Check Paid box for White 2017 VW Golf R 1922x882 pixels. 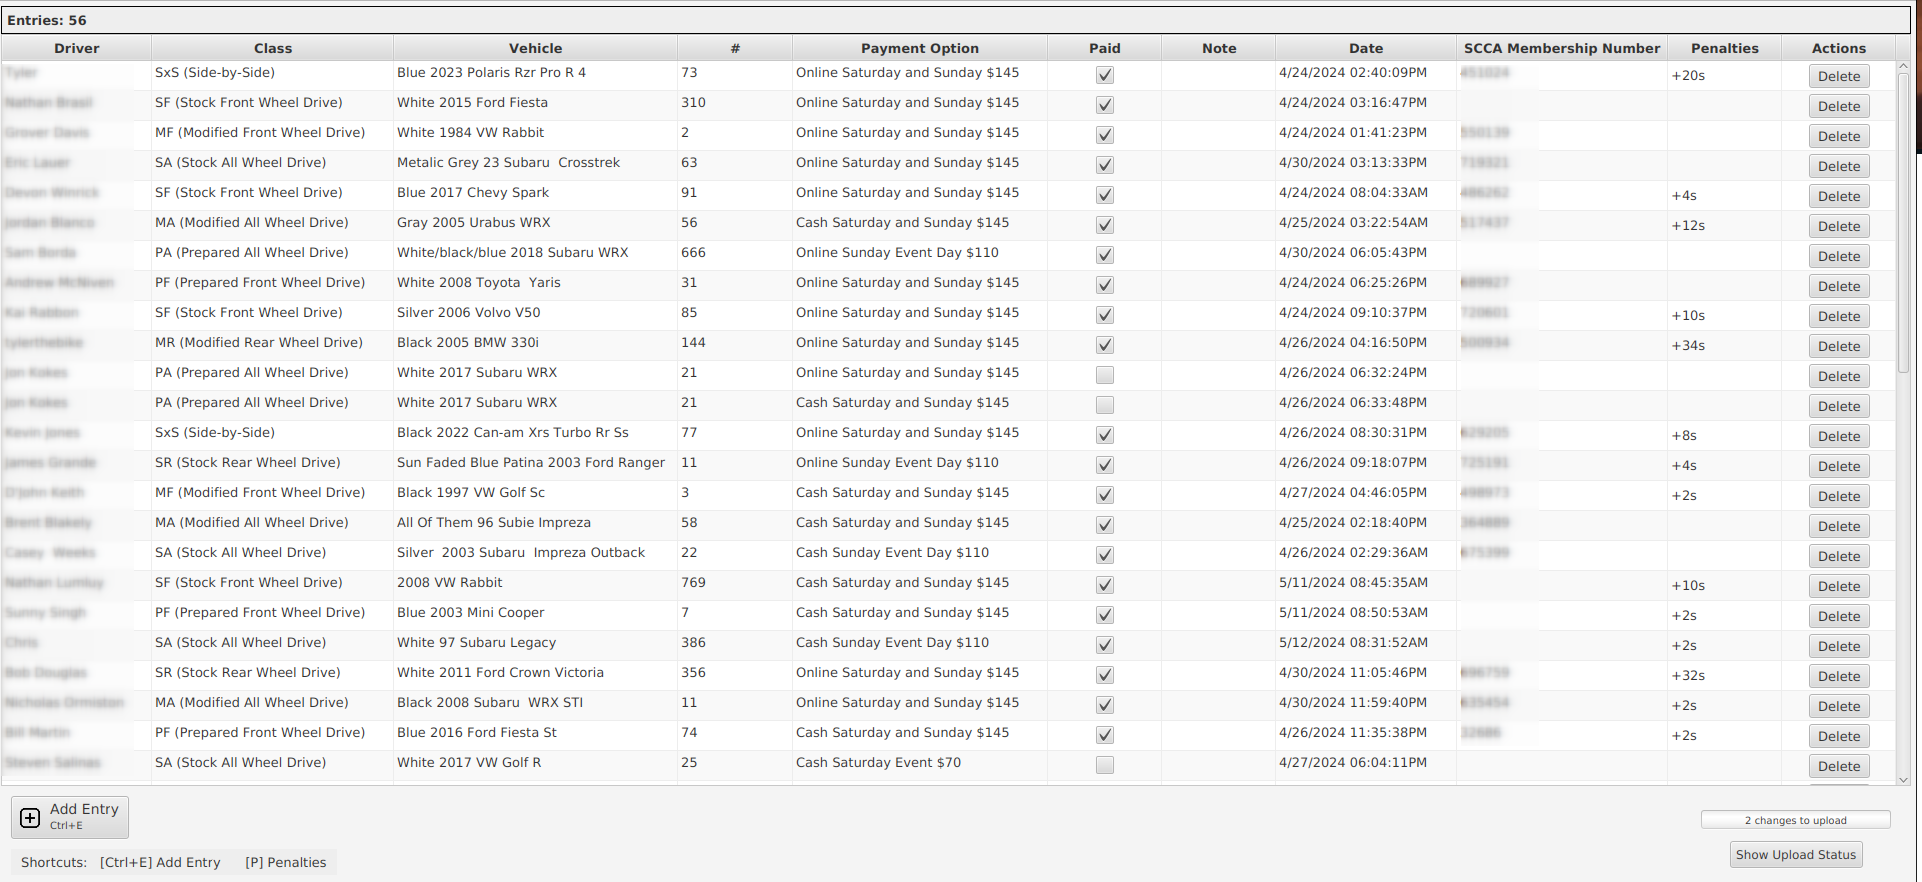[1104, 765]
